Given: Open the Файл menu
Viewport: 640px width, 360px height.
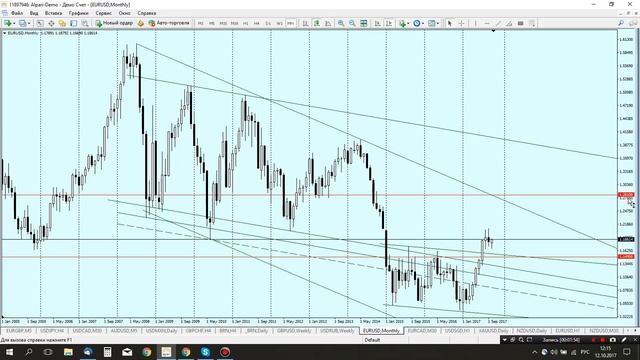Looking at the screenshot, I should tap(17, 13).
